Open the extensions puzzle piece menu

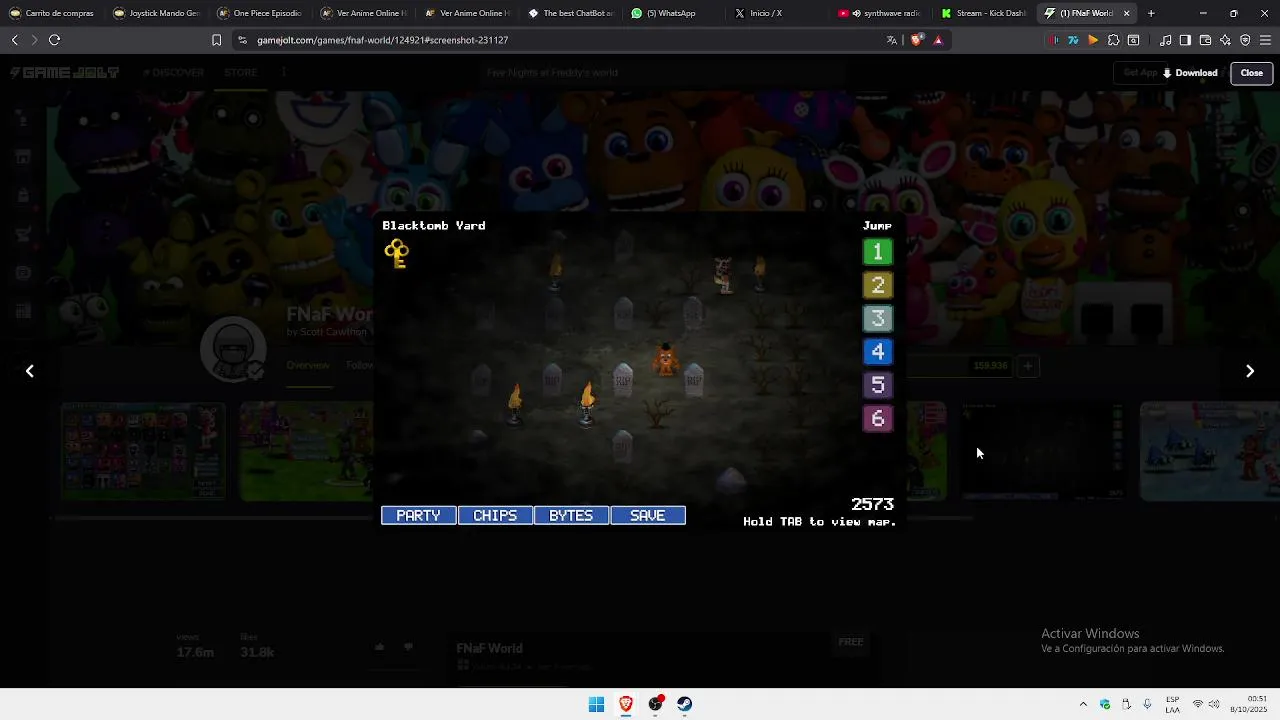(x=1113, y=40)
